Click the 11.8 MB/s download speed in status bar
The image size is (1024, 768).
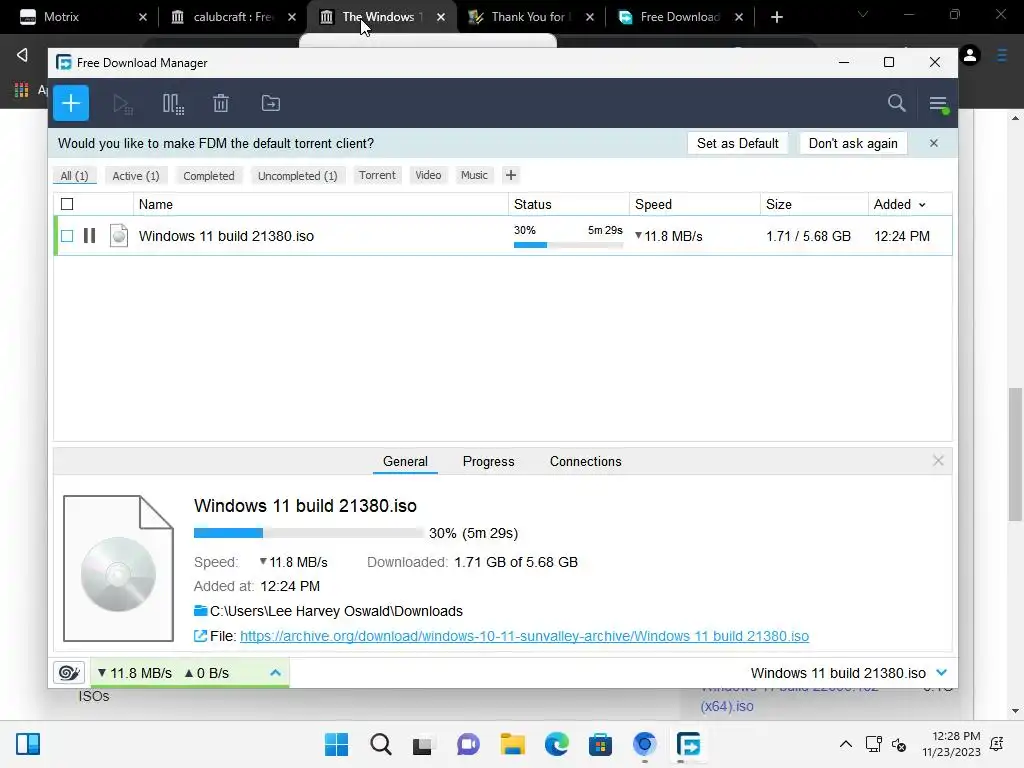click(135, 673)
